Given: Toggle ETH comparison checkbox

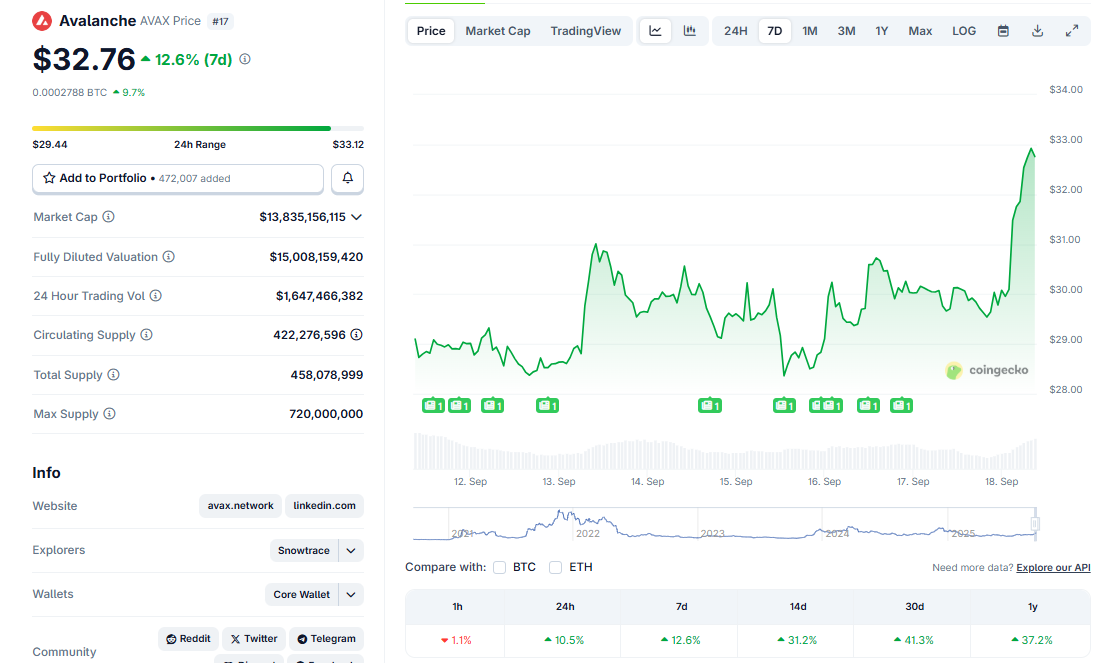Looking at the screenshot, I should click(x=555, y=568).
